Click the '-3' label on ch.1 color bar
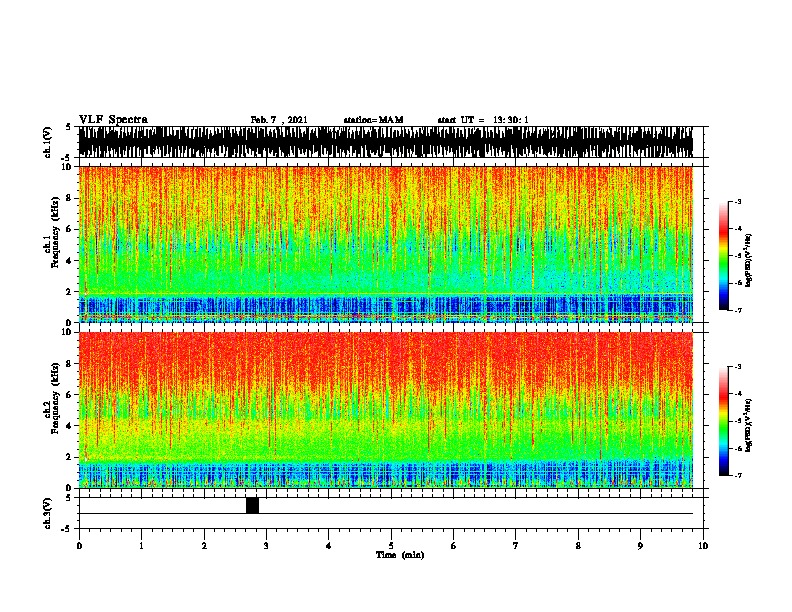This screenshot has width=792, height=612. click(737, 202)
